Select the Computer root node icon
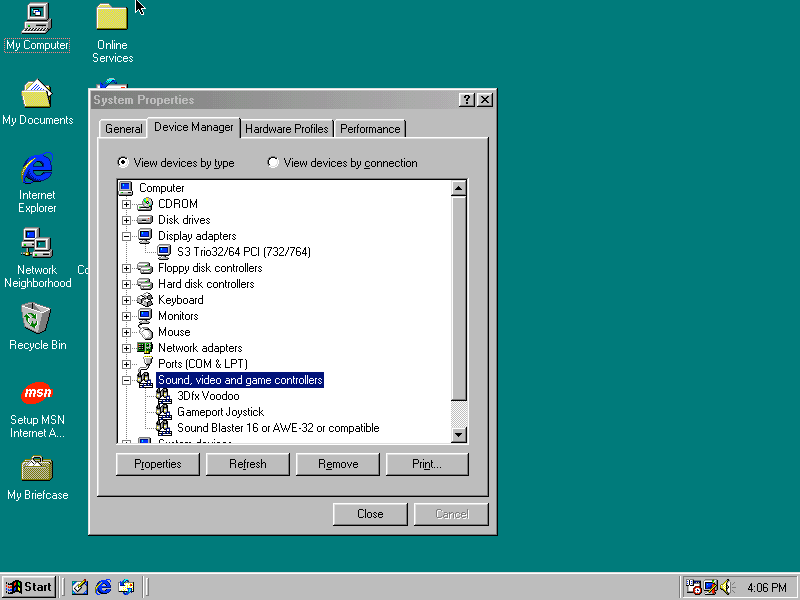Image resolution: width=800 pixels, height=600 pixels. [126, 188]
